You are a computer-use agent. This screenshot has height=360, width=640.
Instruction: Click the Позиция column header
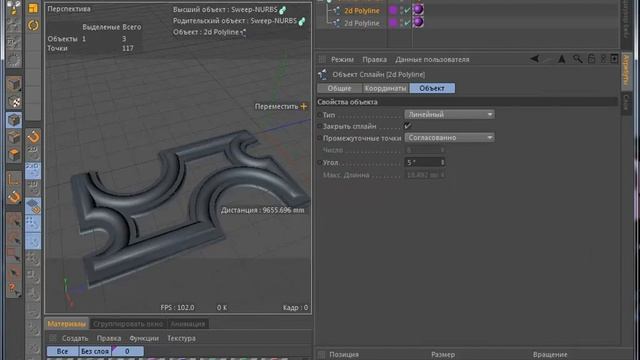(344, 355)
